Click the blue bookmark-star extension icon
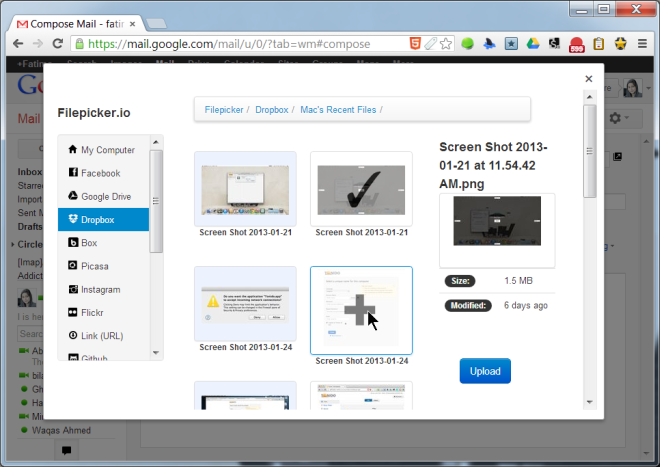Image resolution: width=660 pixels, height=467 pixels. pos(511,43)
